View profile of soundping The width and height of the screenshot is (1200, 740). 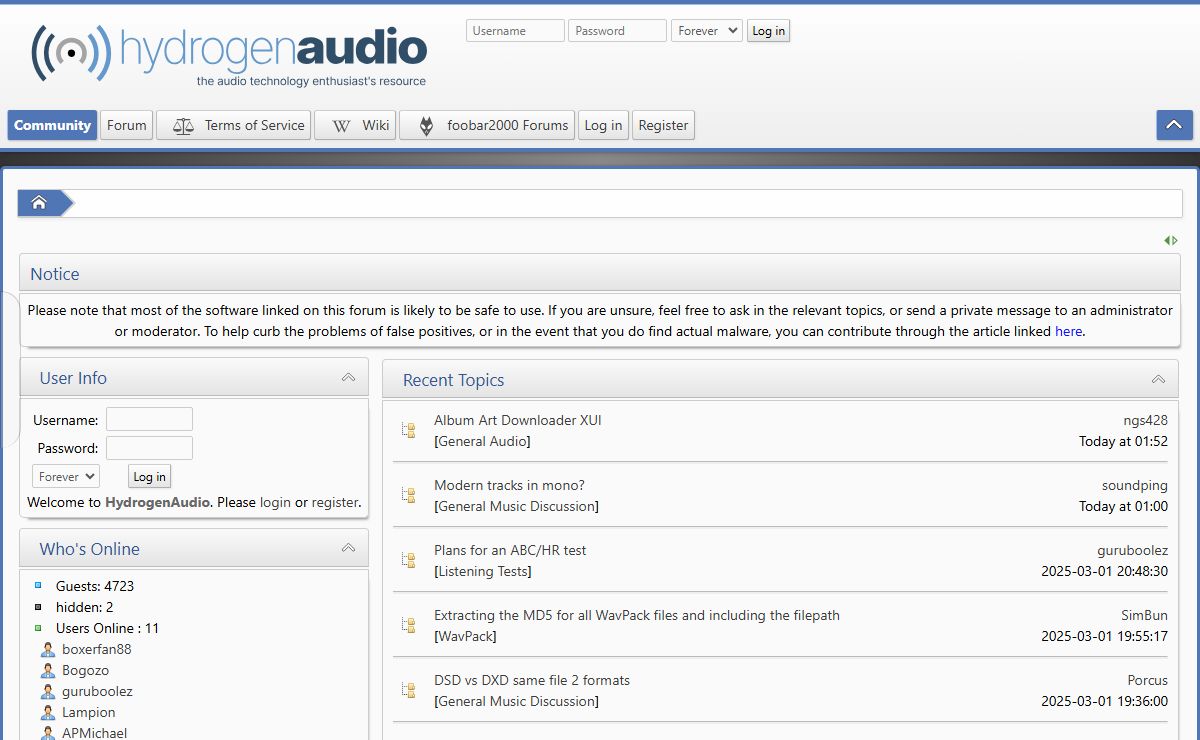1135,485
